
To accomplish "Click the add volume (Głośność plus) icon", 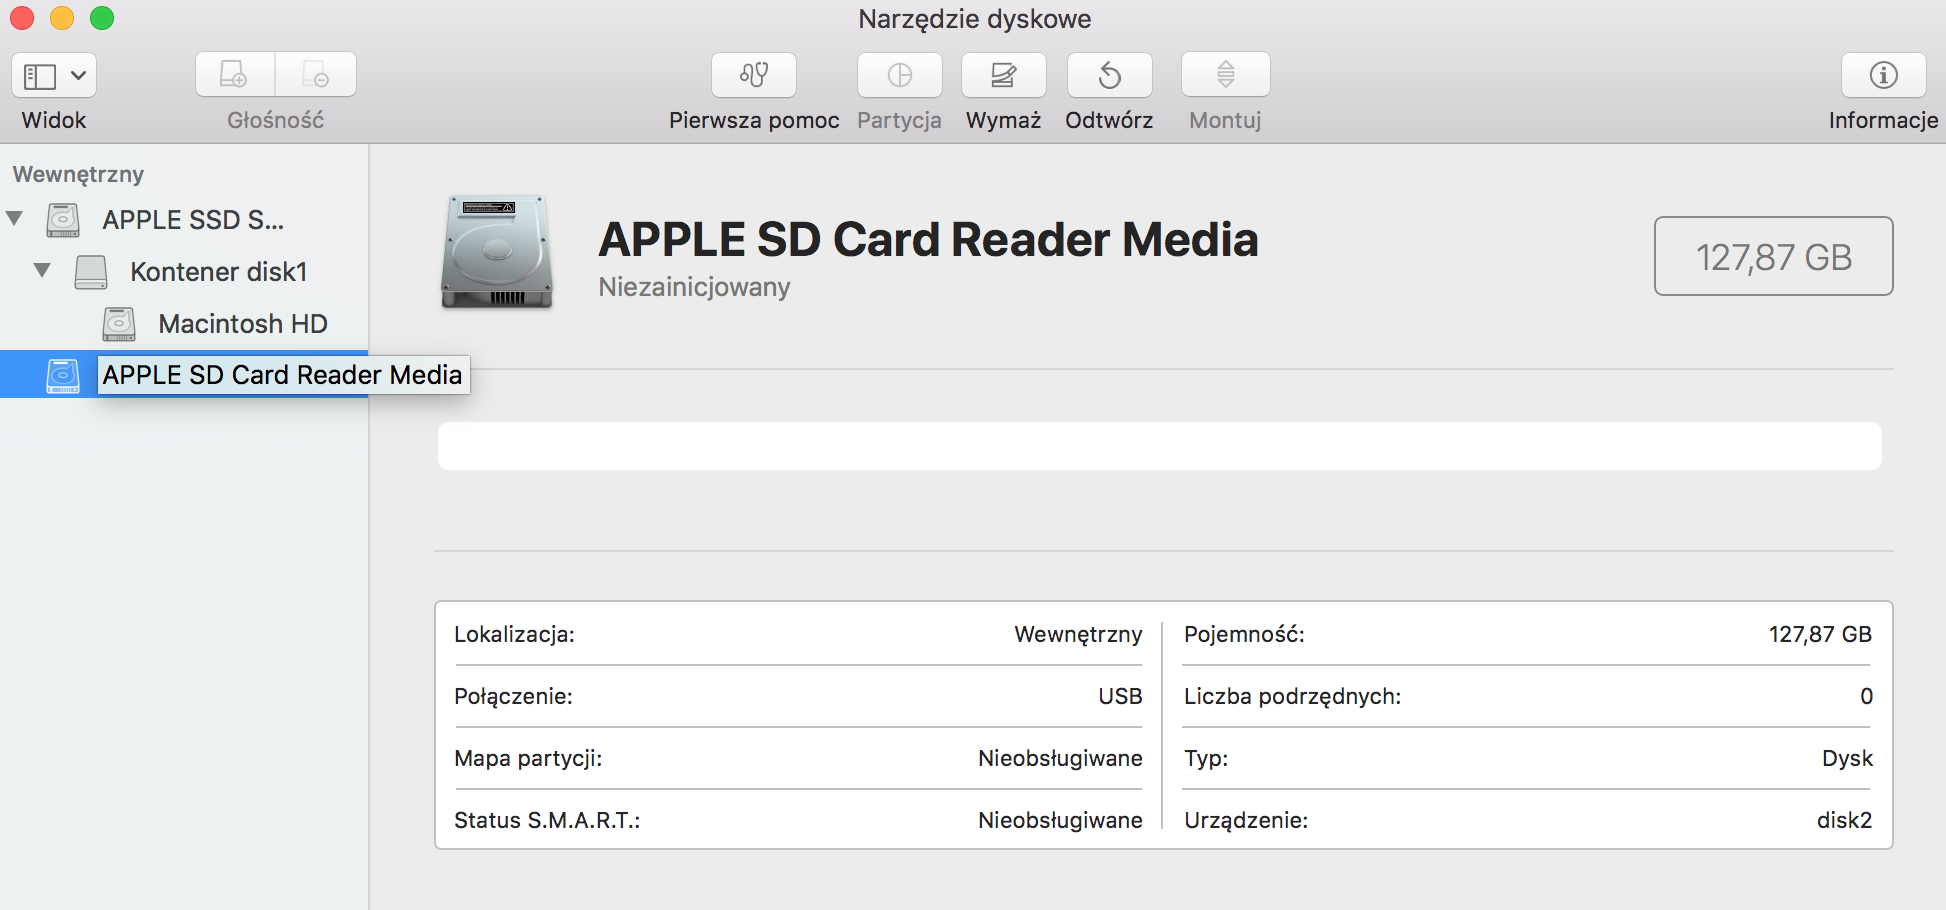I will 235,75.
